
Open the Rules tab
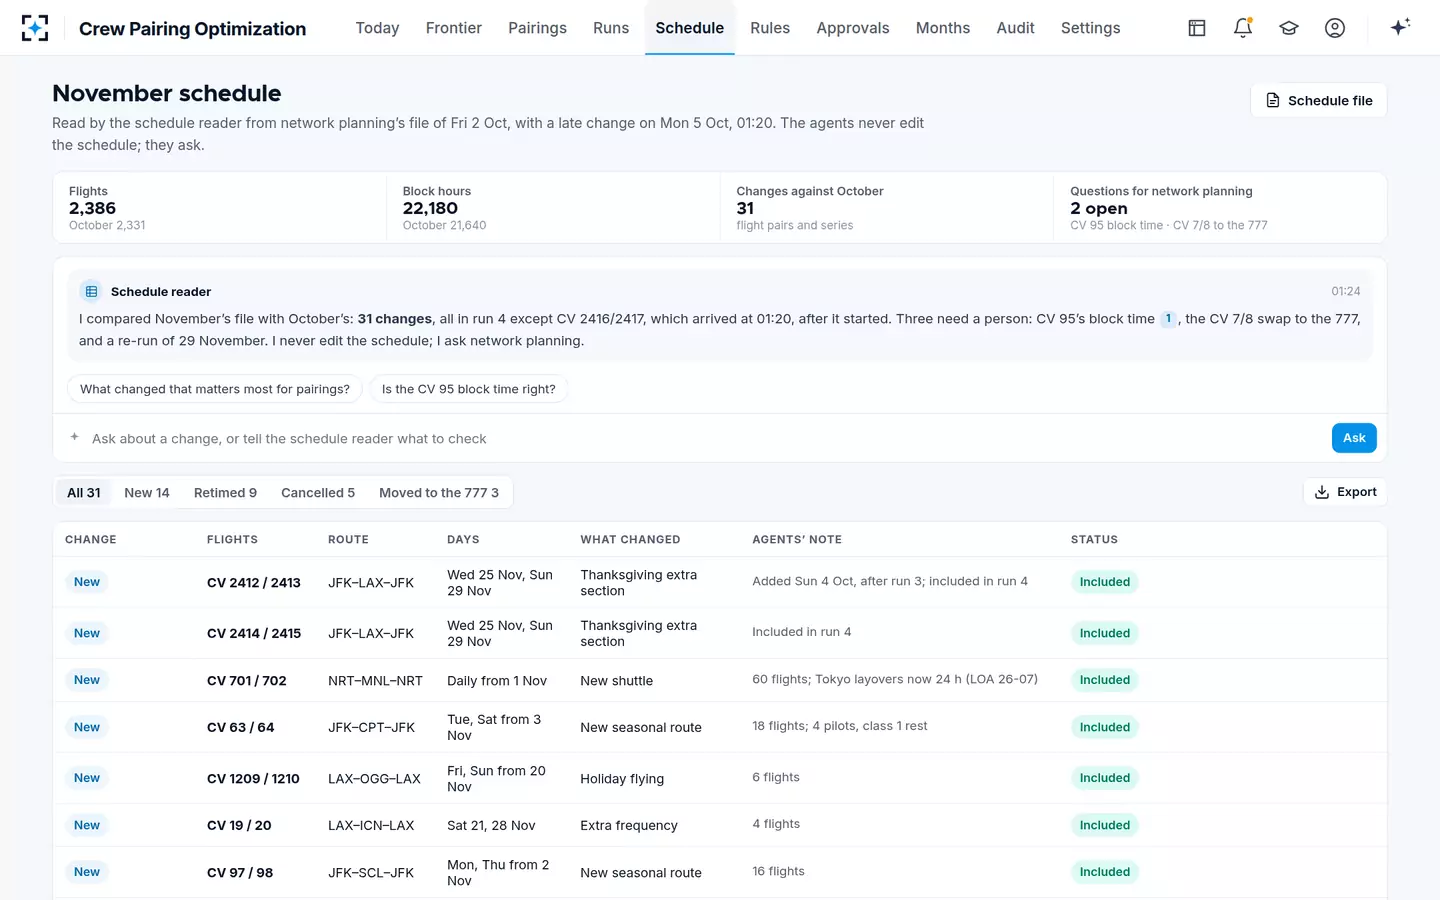coord(770,28)
